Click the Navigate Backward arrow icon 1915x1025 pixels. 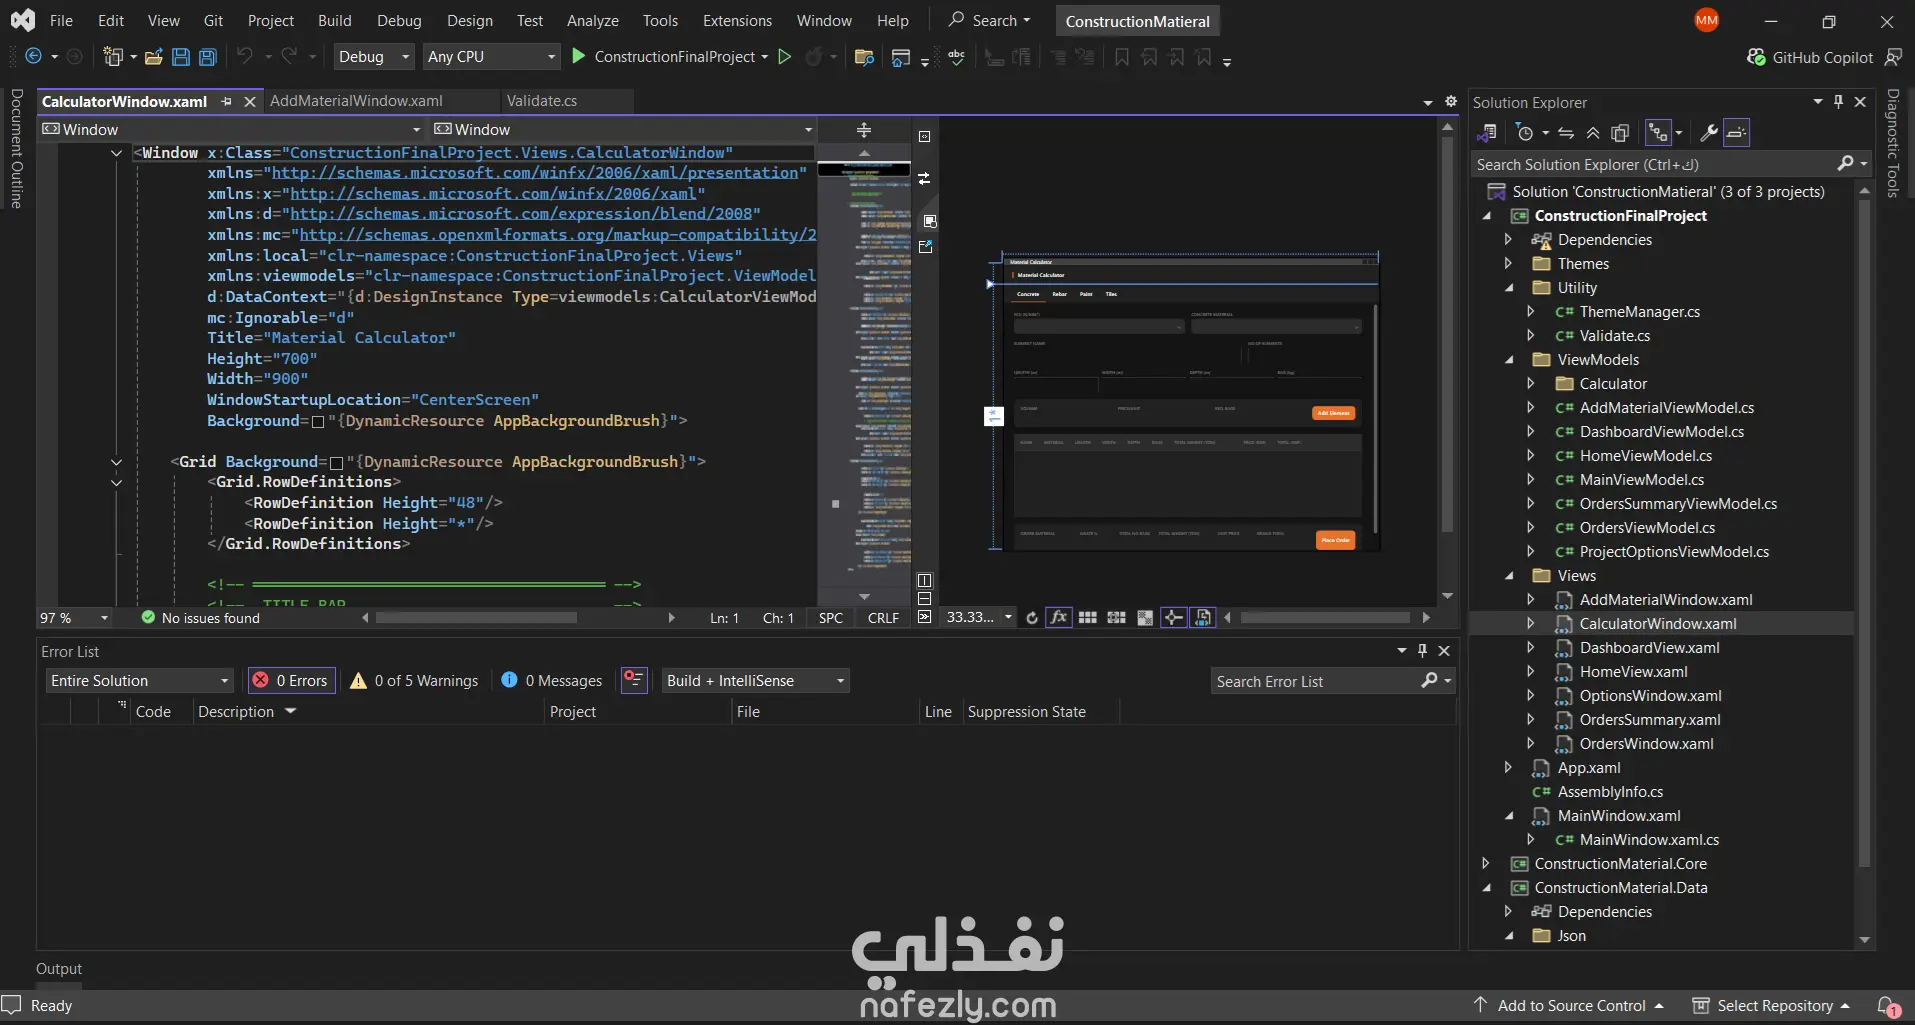33,57
